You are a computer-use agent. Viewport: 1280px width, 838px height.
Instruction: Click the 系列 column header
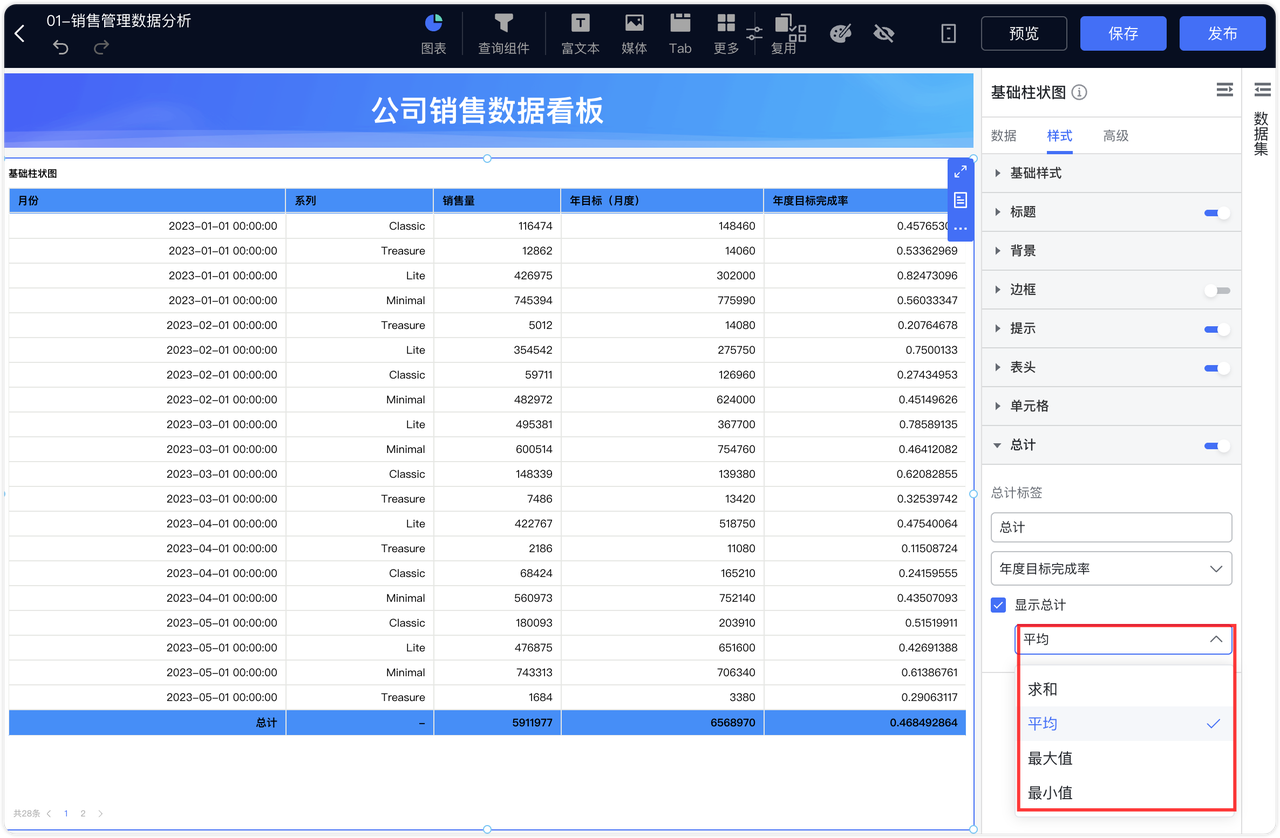click(x=360, y=200)
